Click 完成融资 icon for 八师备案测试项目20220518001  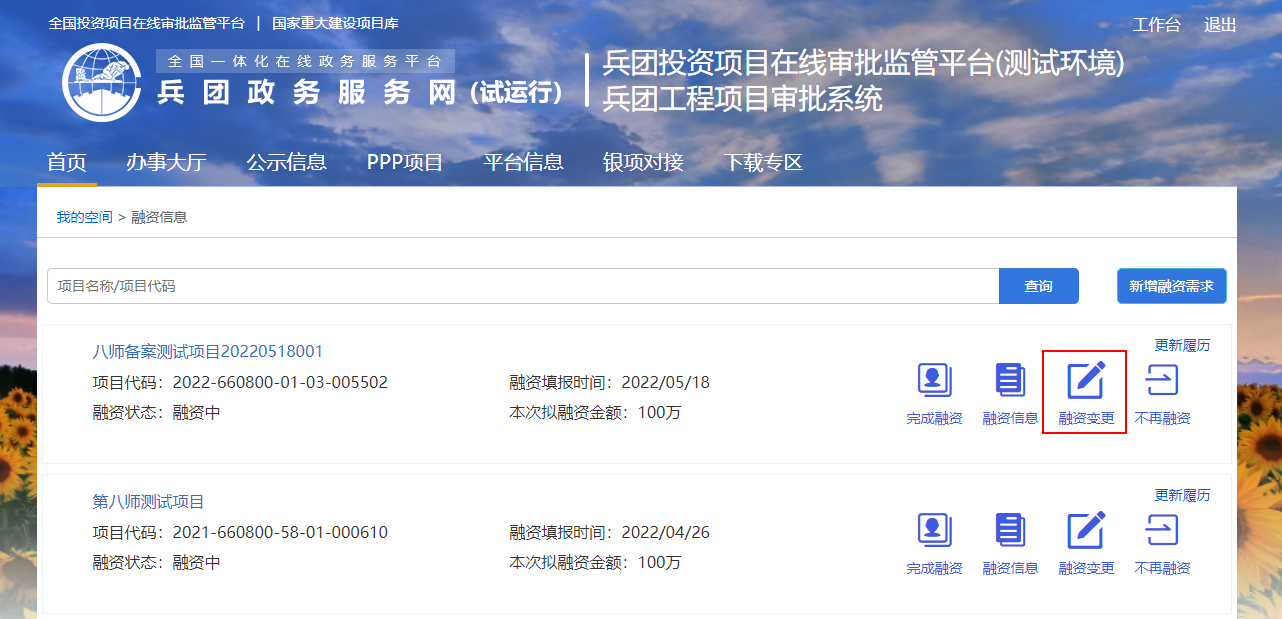(x=934, y=381)
